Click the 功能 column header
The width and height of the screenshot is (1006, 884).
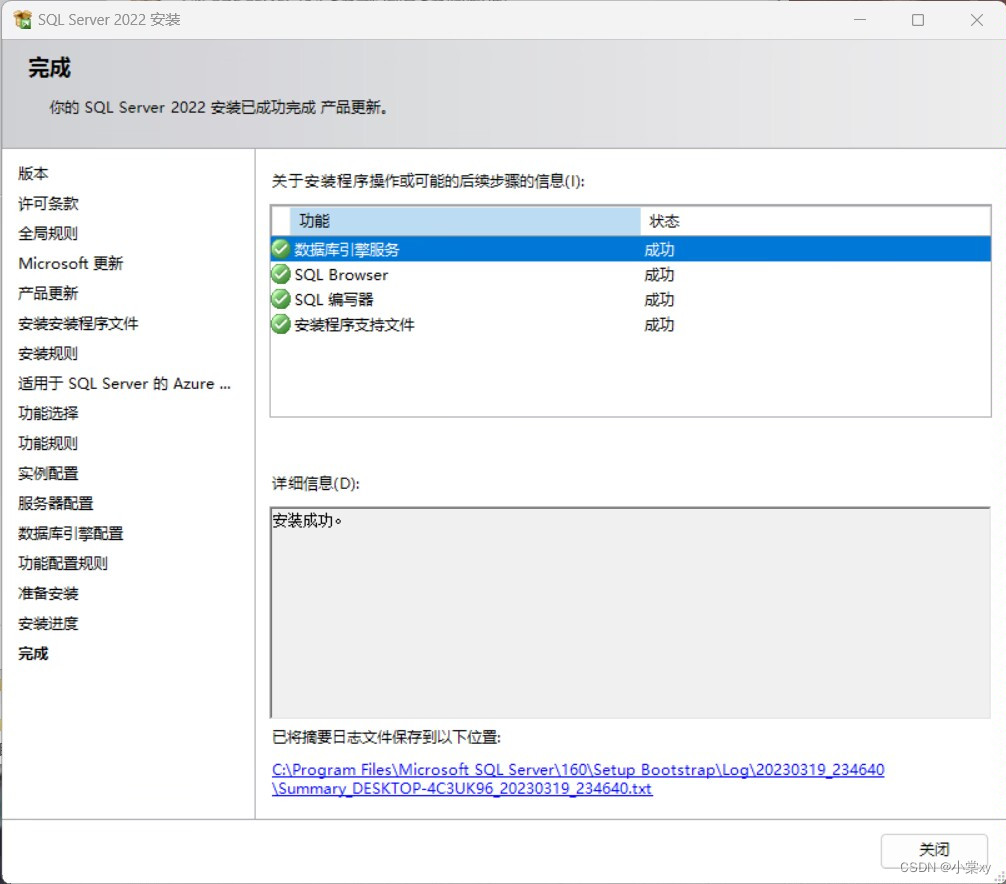coord(465,221)
